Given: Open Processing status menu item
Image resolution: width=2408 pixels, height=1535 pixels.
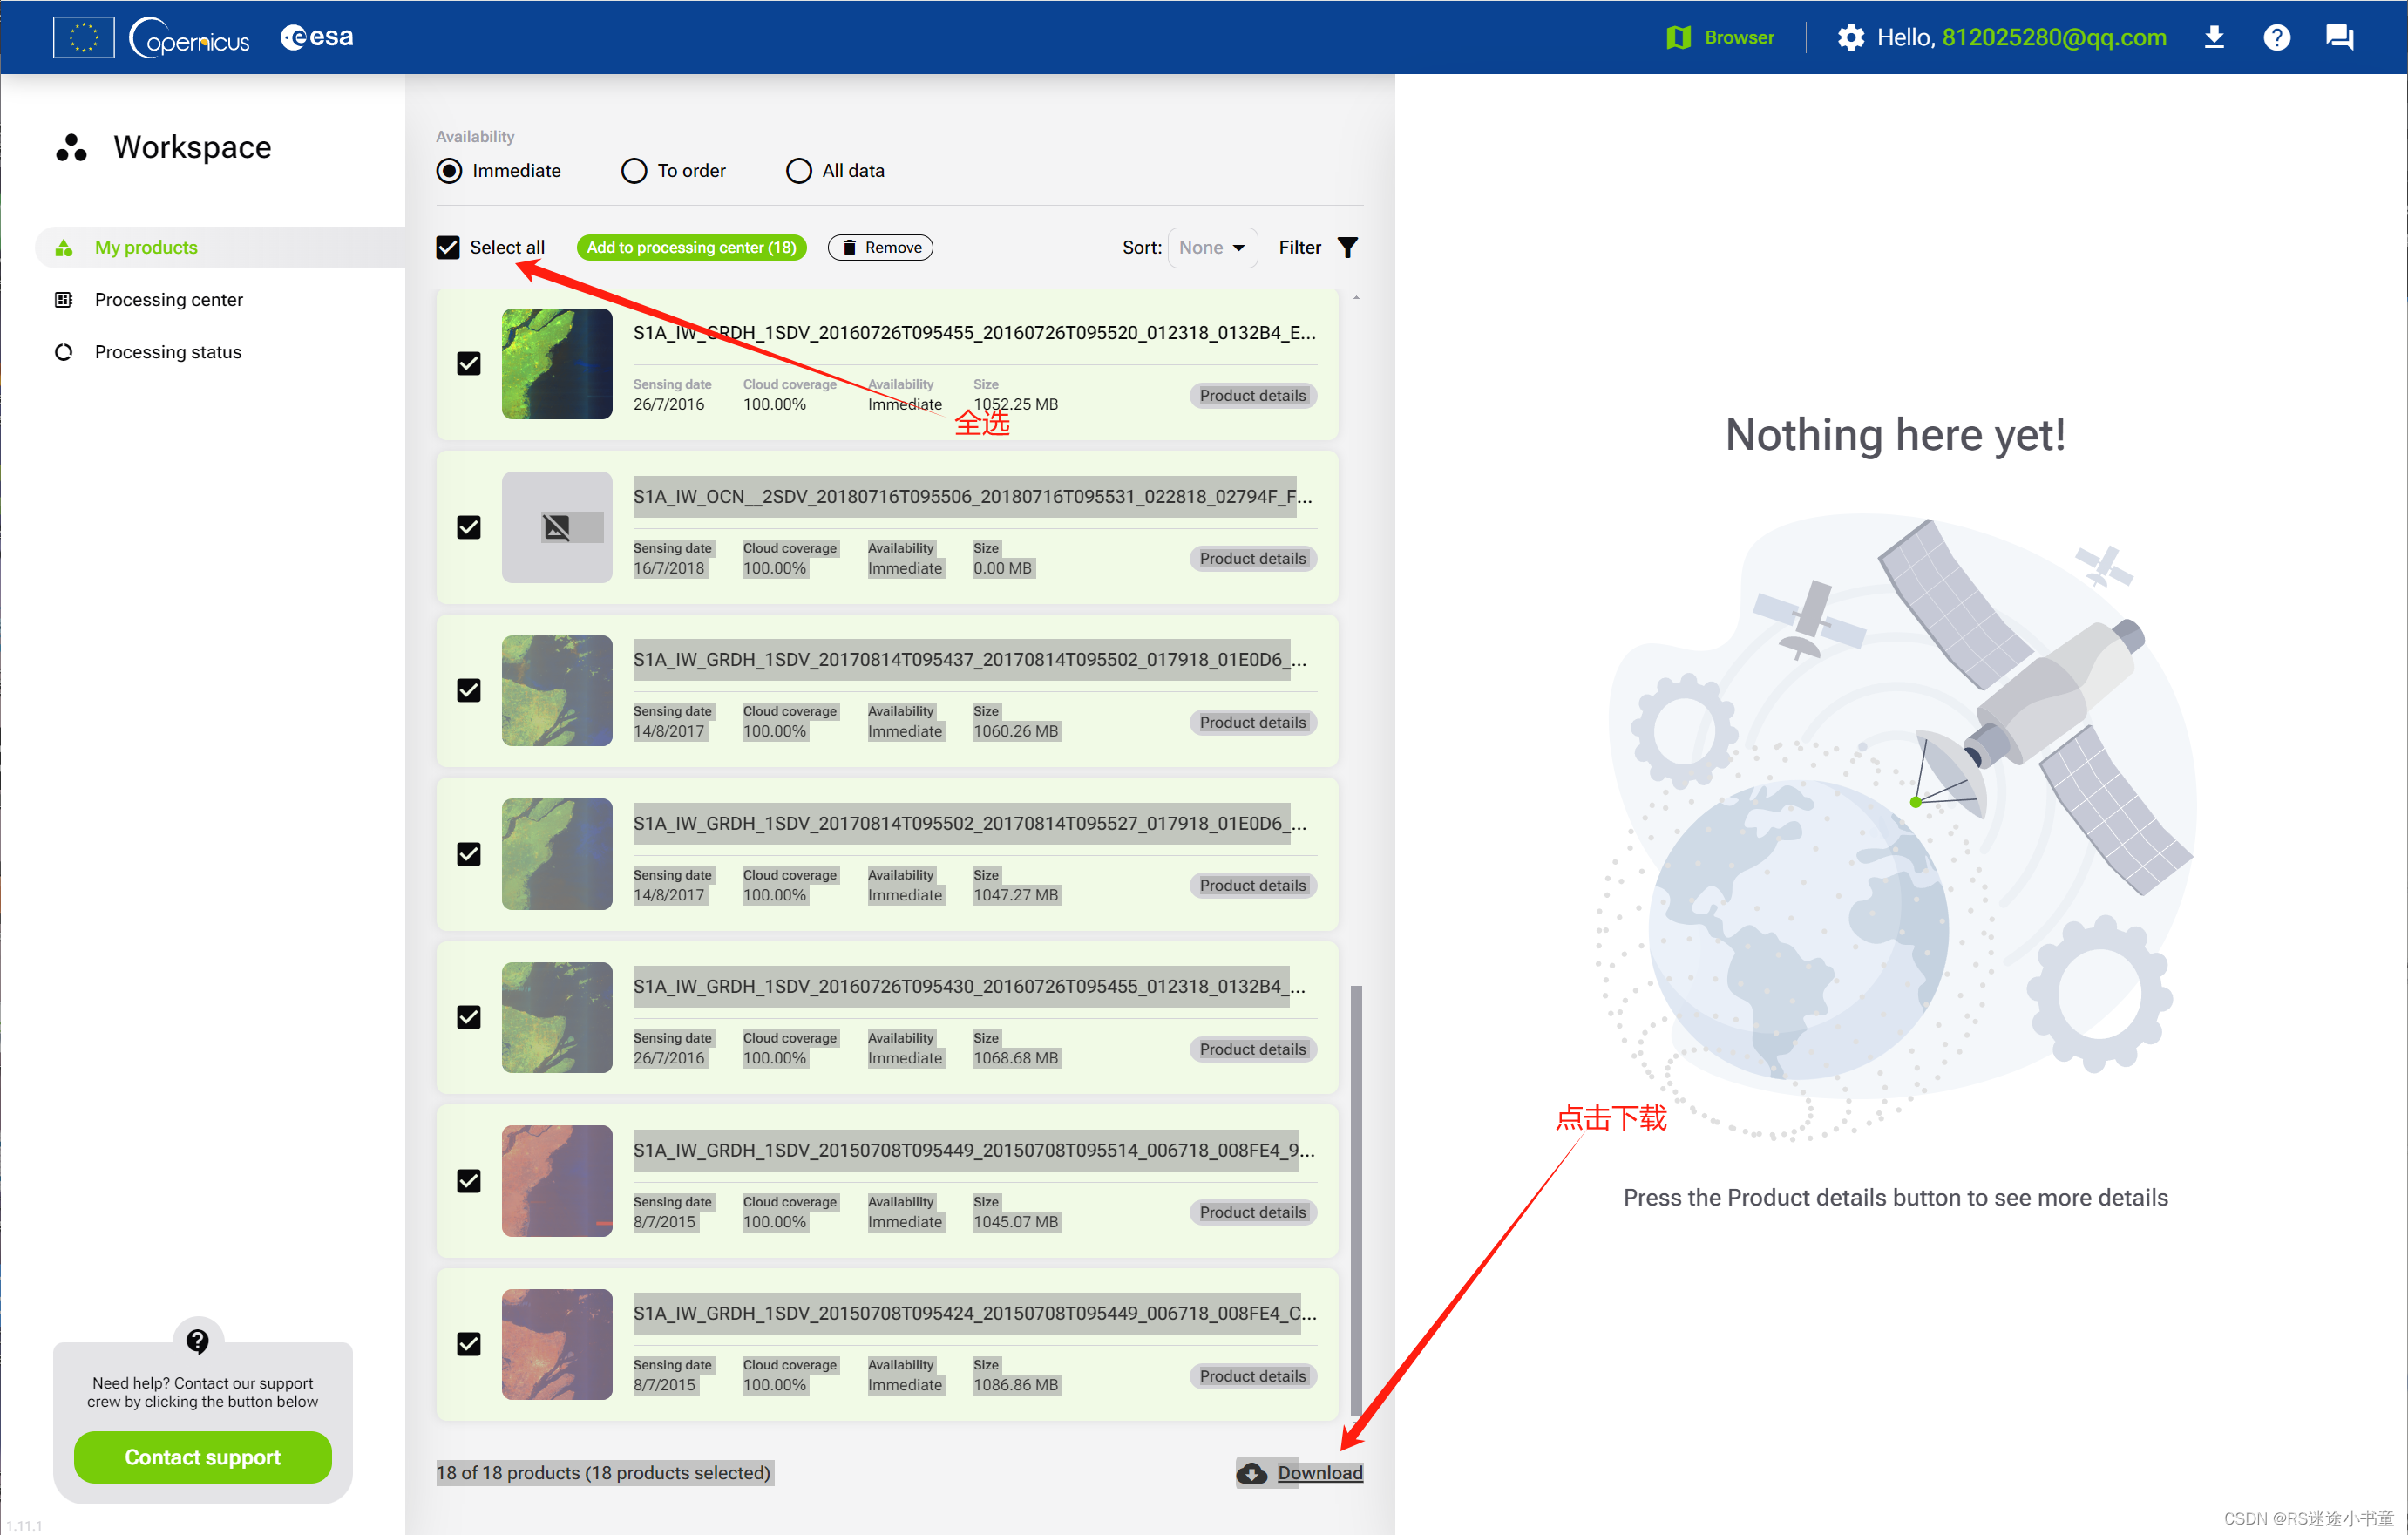Looking at the screenshot, I should coord(170,351).
